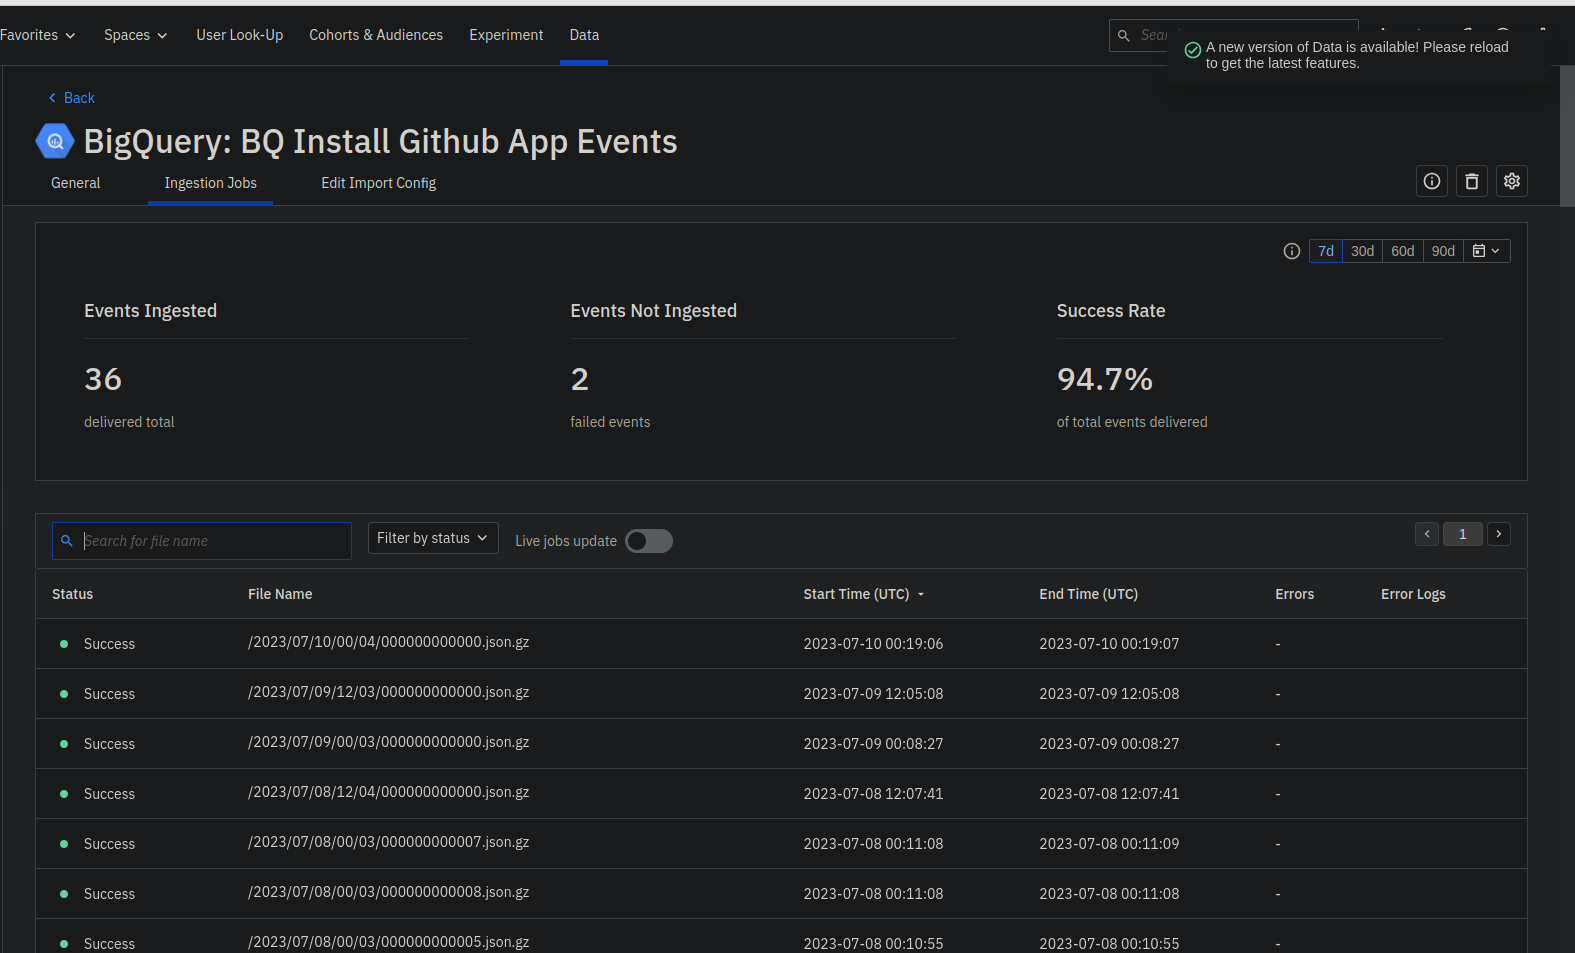
Task: Open the custom calendar date picker
Action: pyautogui.click(x=1487, y=251)
